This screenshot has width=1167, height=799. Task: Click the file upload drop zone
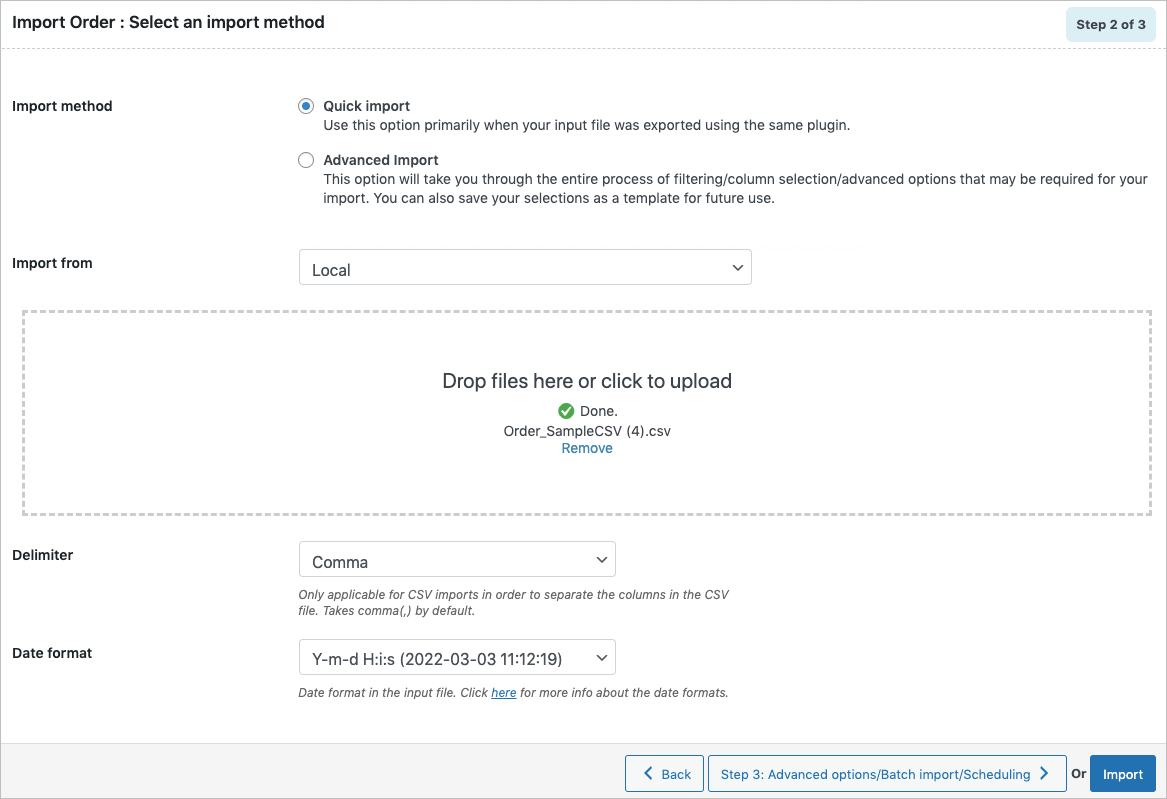(587, 381)
